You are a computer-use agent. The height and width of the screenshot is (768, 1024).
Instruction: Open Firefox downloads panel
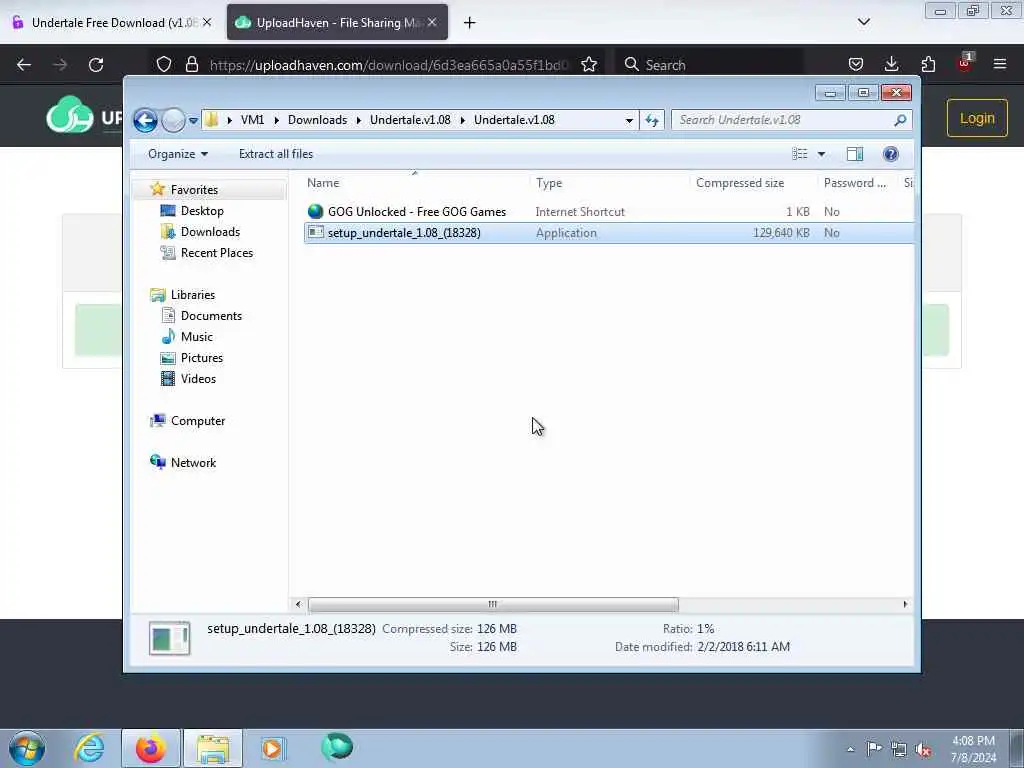891,65
